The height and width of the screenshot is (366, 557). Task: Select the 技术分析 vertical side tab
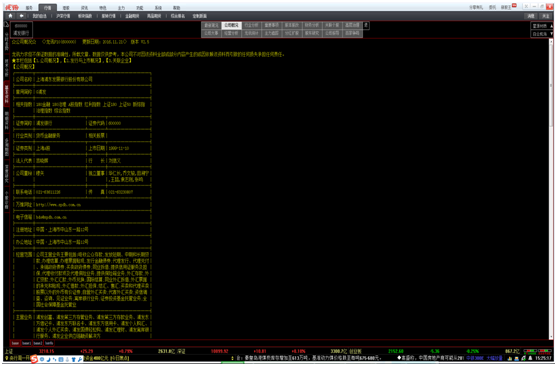6,68
